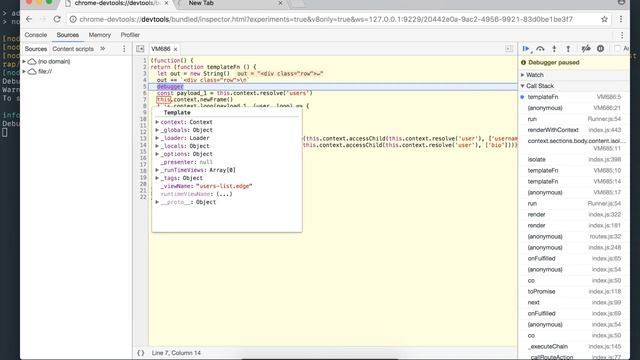This screenshot has width=640, height=360.
Task: Select _executeChain index.js:145 call frame
Action: [x=574, y=346]
